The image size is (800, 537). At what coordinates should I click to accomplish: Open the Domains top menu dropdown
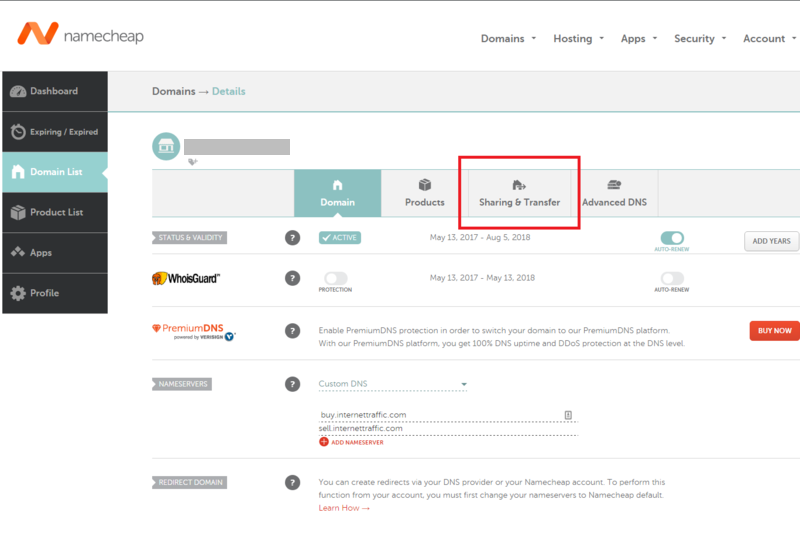(x=508, y=38)
